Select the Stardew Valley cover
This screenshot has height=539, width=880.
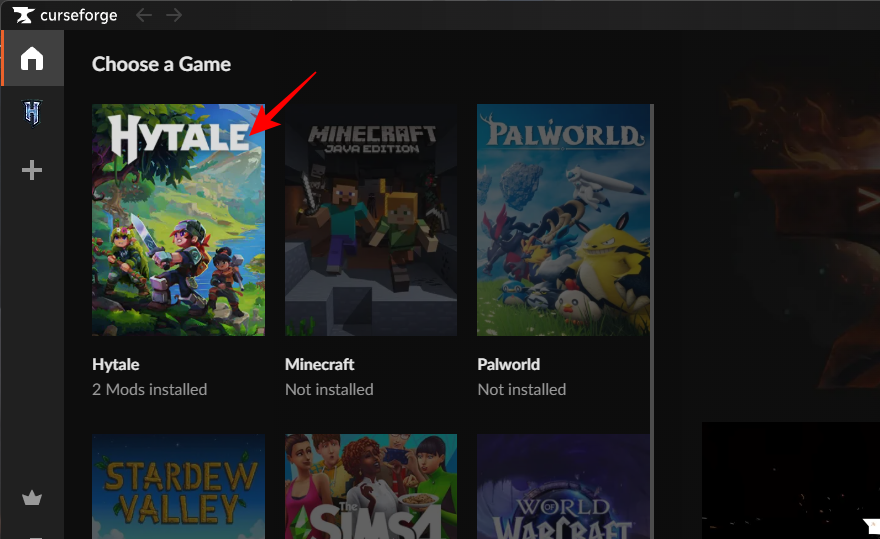coord(178,486)
